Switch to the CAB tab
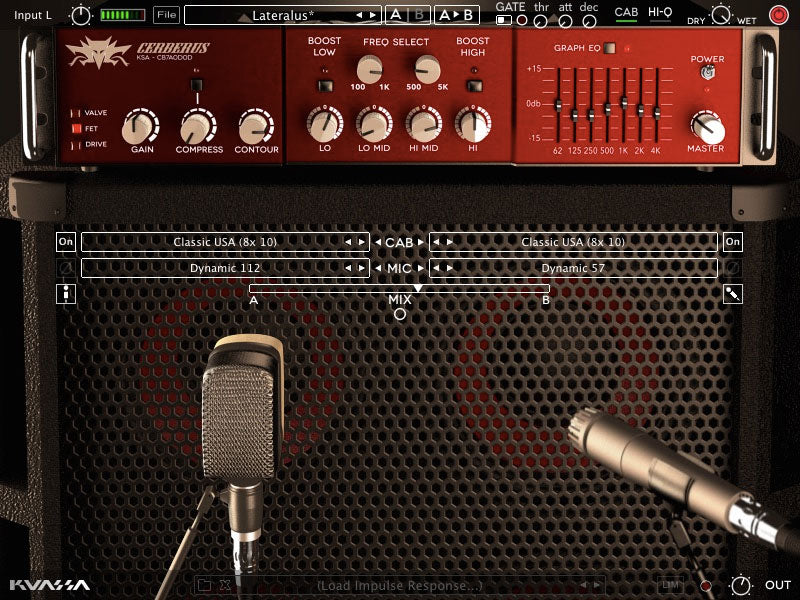 626,13
